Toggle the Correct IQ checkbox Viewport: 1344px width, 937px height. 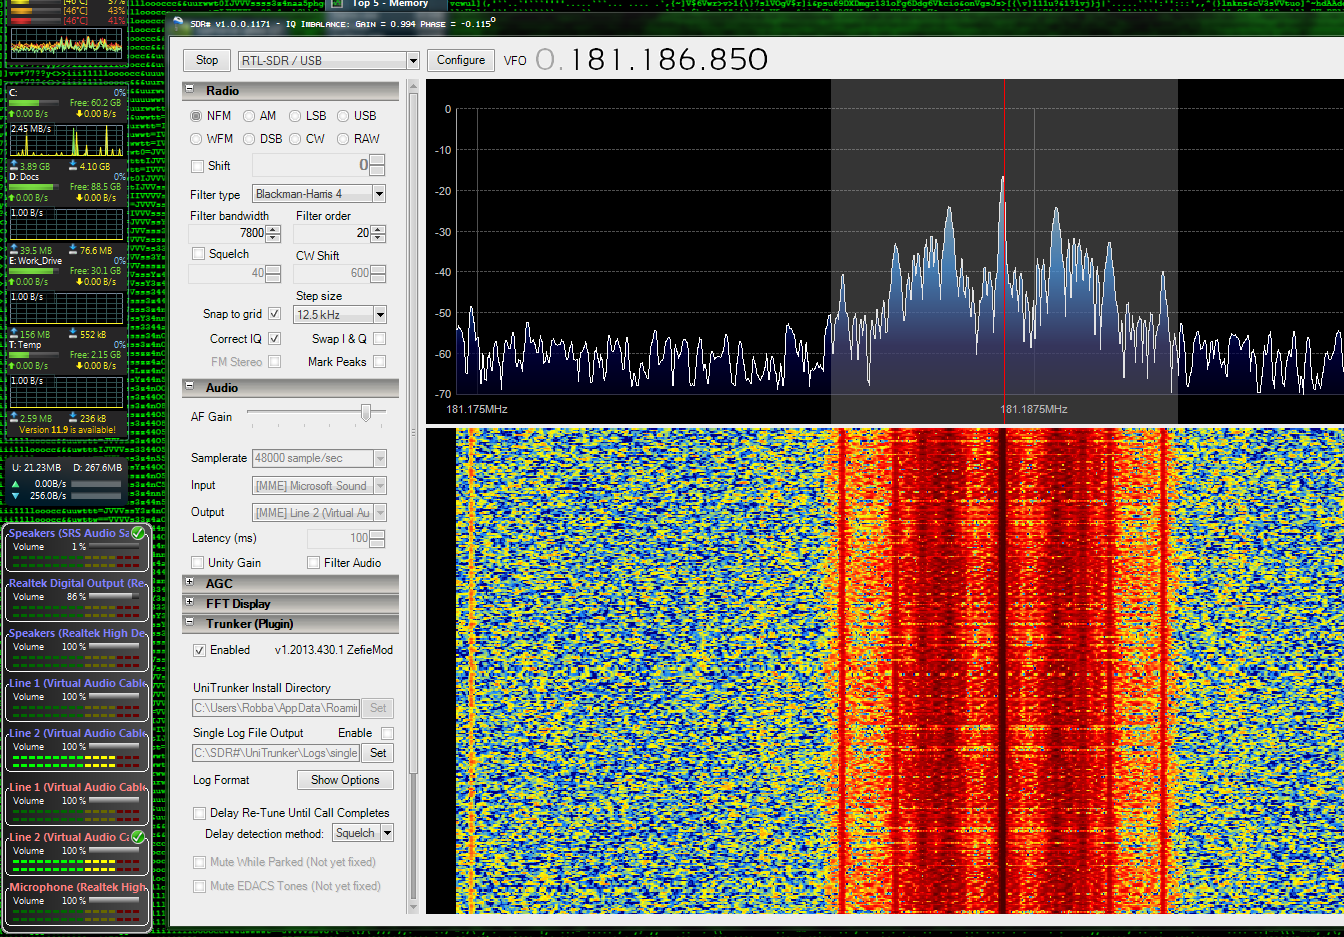pos(274,339)
